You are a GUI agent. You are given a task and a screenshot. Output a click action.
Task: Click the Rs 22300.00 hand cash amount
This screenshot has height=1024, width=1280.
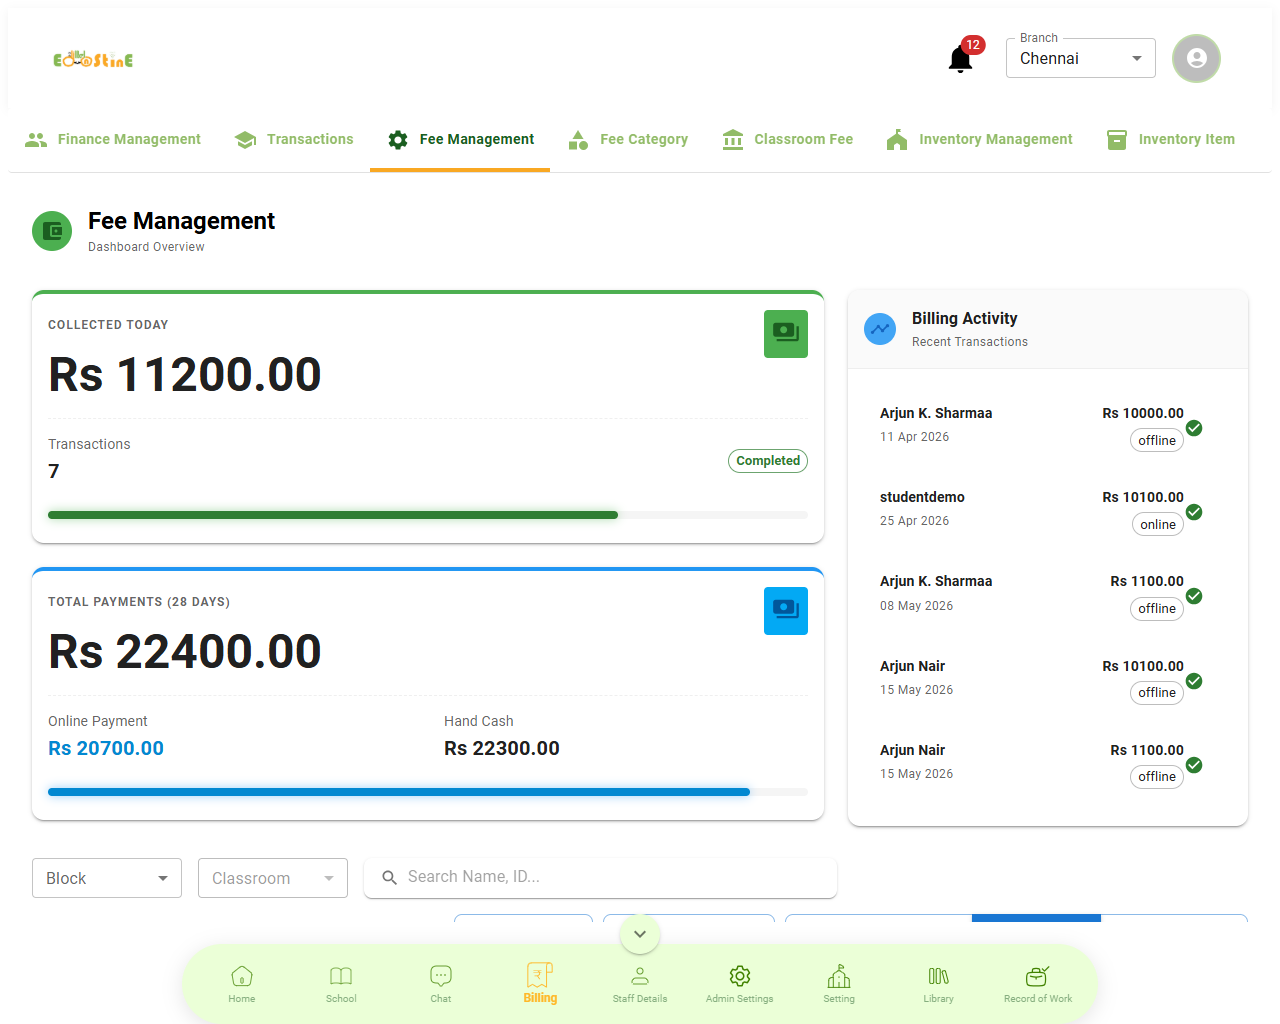[x=502, y=748]
